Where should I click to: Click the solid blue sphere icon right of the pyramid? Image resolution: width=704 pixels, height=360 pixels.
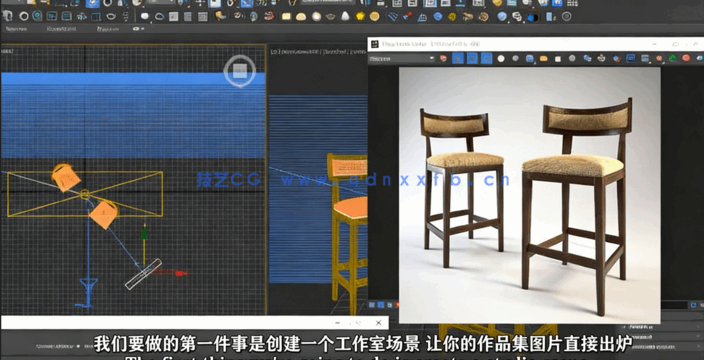(438, 17)
